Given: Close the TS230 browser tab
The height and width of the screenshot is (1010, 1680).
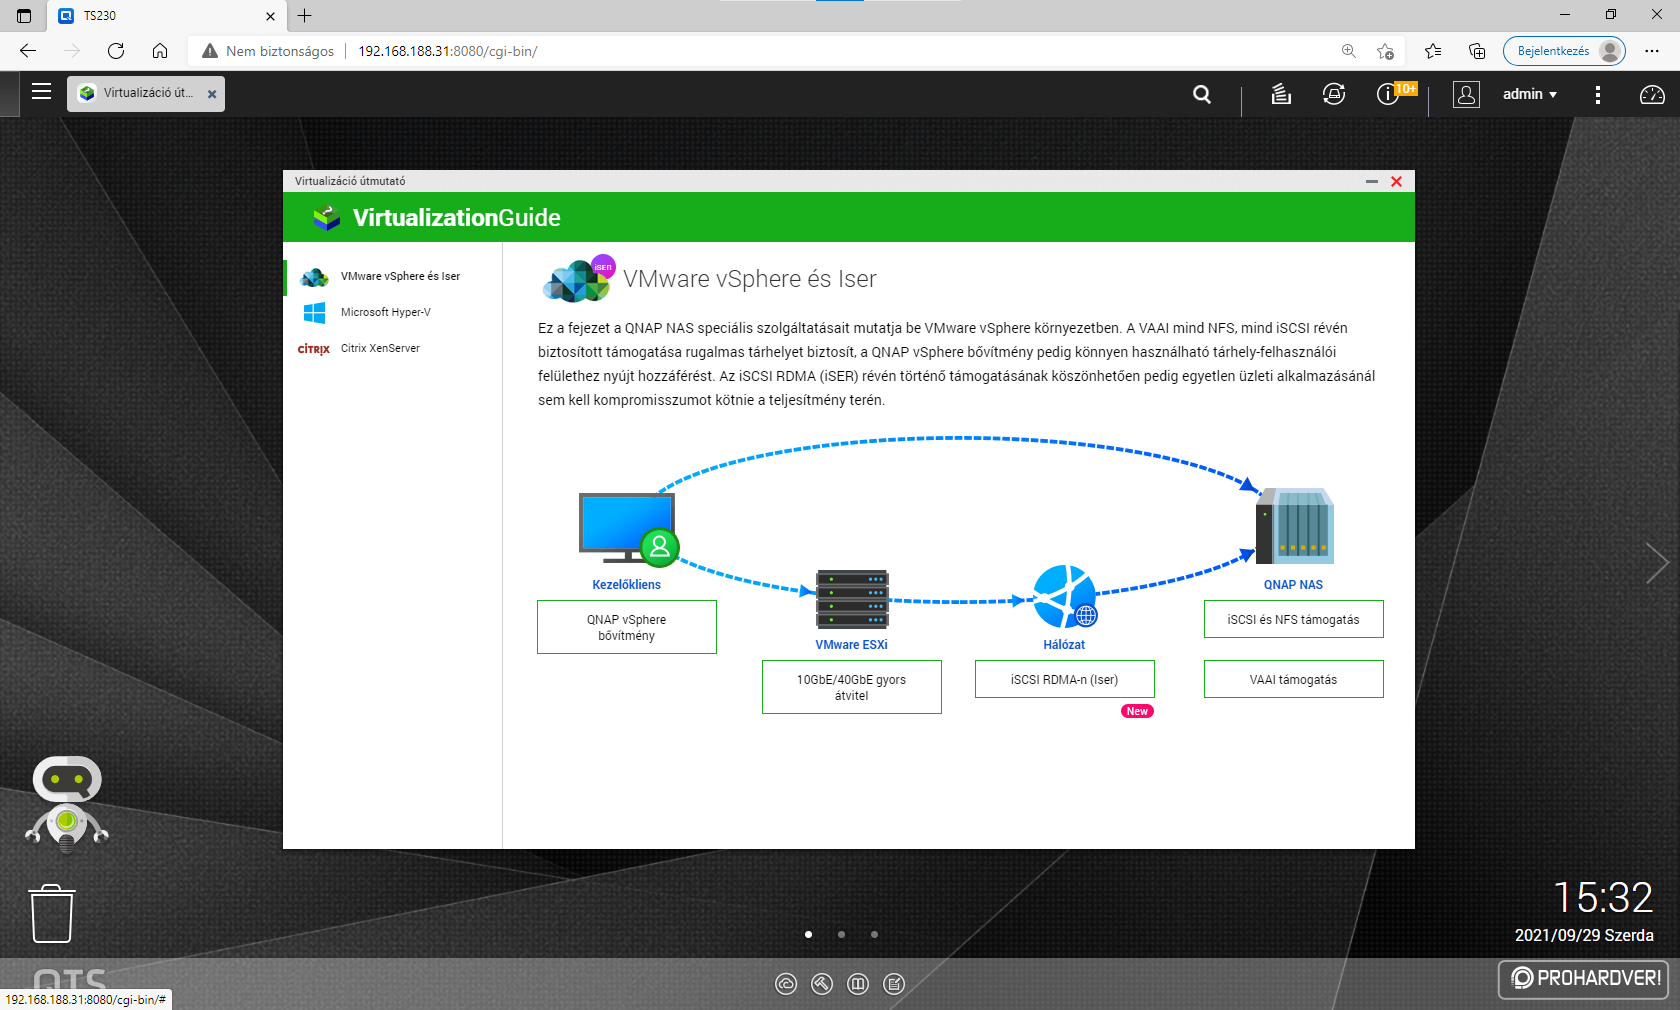Looking at the screenshot, I should (x=270, y=16).
